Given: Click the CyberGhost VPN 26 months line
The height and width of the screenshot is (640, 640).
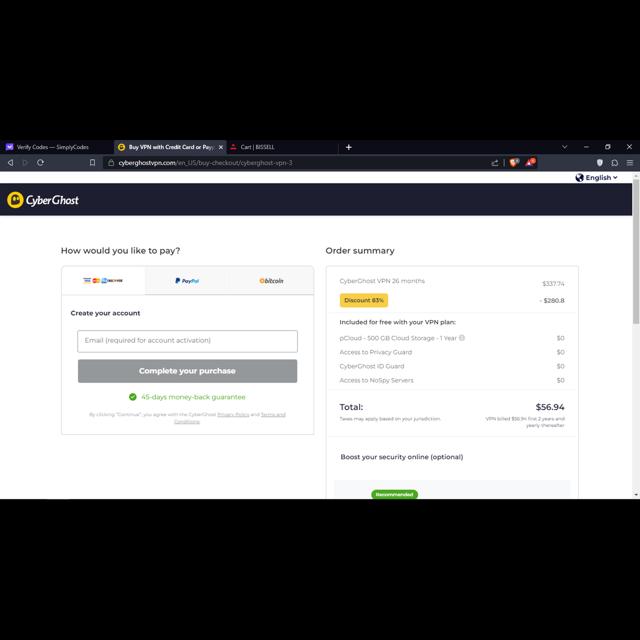Looking at the screenshot, I should click(382, 281).
